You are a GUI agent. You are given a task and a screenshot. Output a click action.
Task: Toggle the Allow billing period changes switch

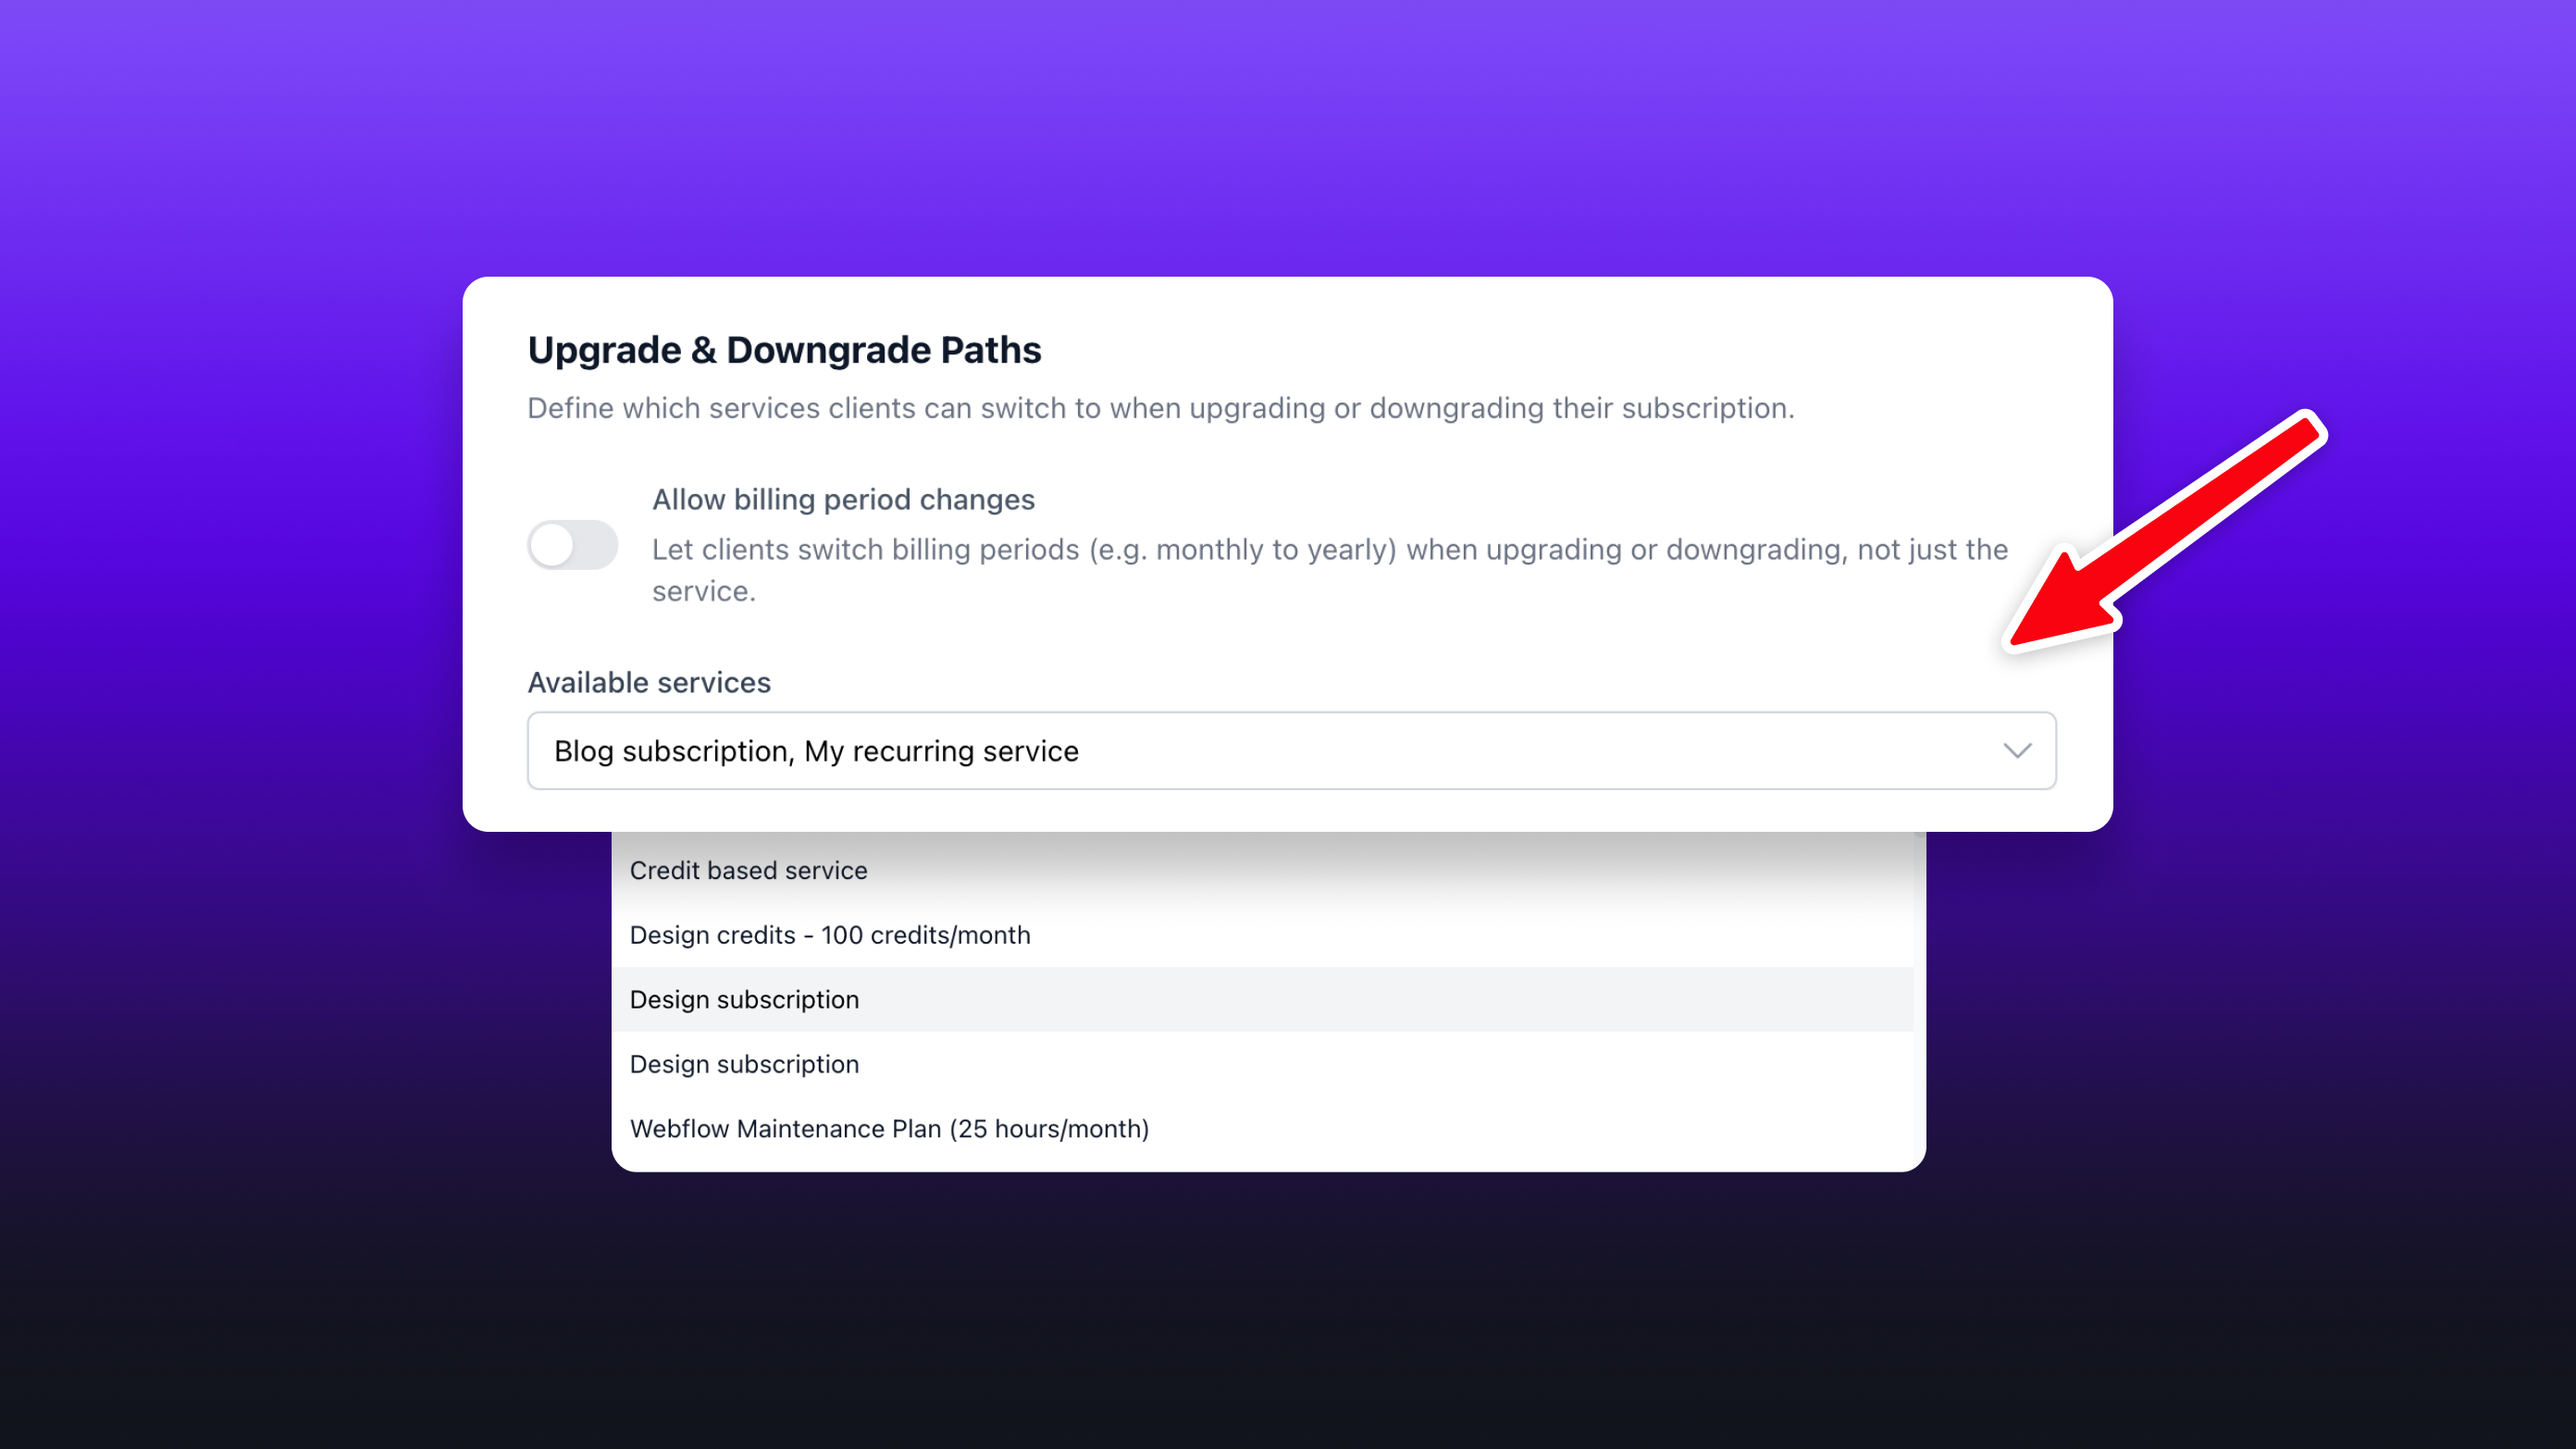[573, 545]
